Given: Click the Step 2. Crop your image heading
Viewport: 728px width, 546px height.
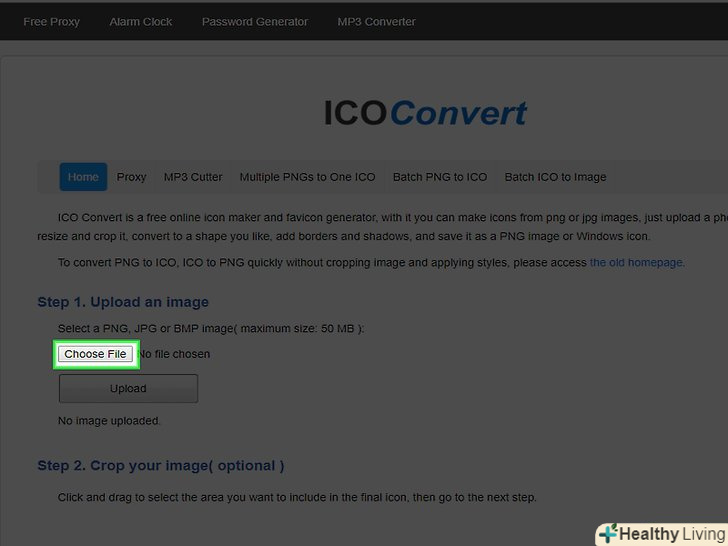Looking at the screenshot, I should coord(161,466).
